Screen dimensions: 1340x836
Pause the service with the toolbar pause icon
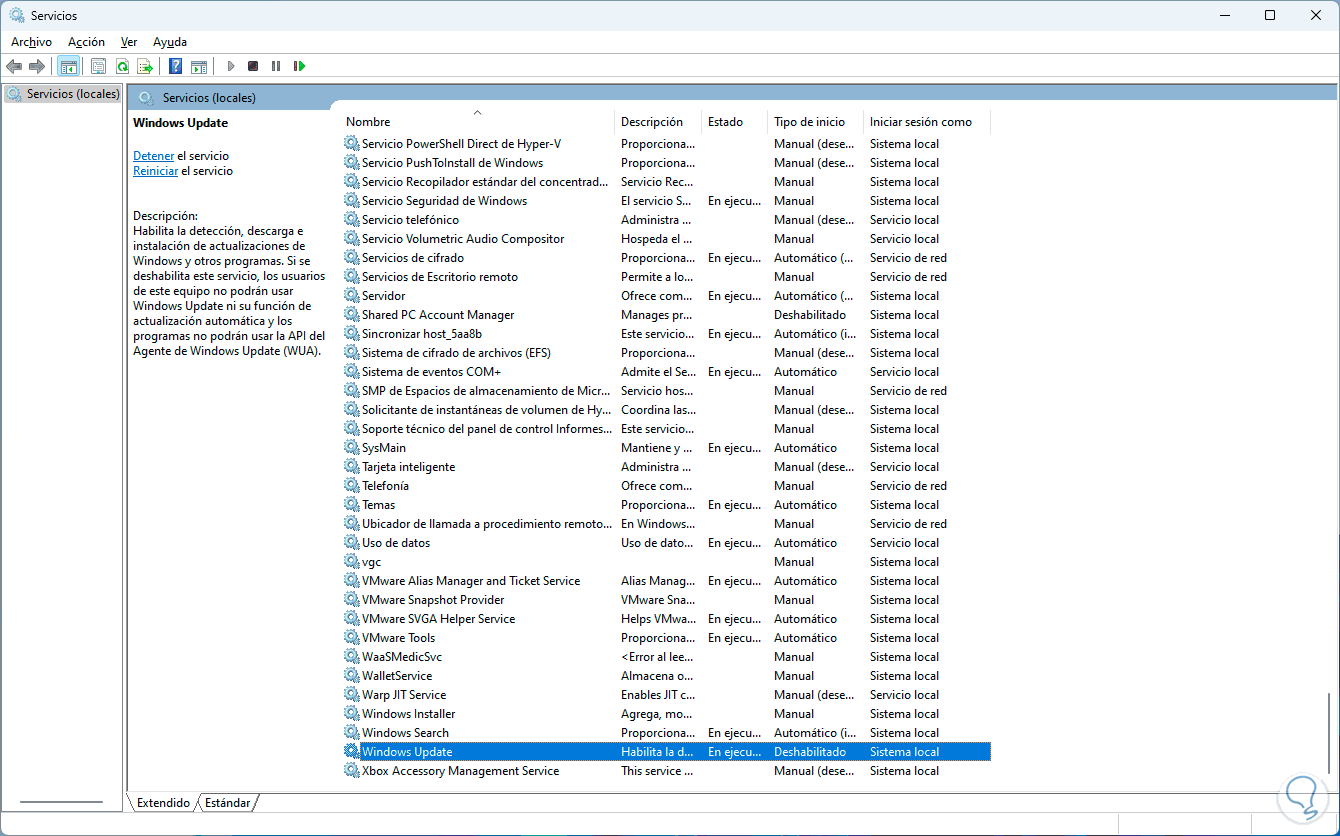click(x=276, y=66)
